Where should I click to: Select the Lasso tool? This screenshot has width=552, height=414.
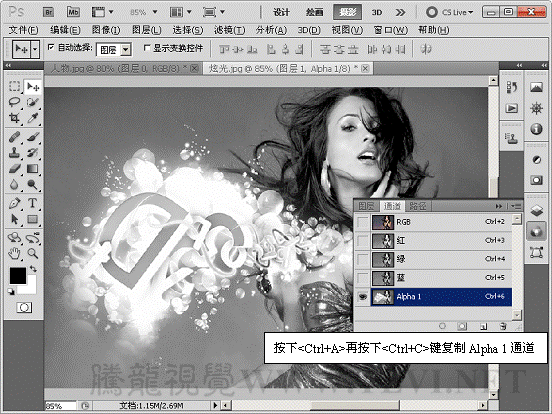pos(14,102)
